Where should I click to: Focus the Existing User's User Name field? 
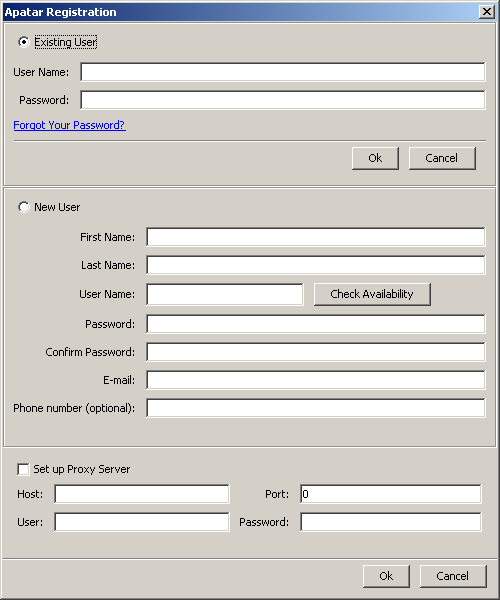click(283, 72)
